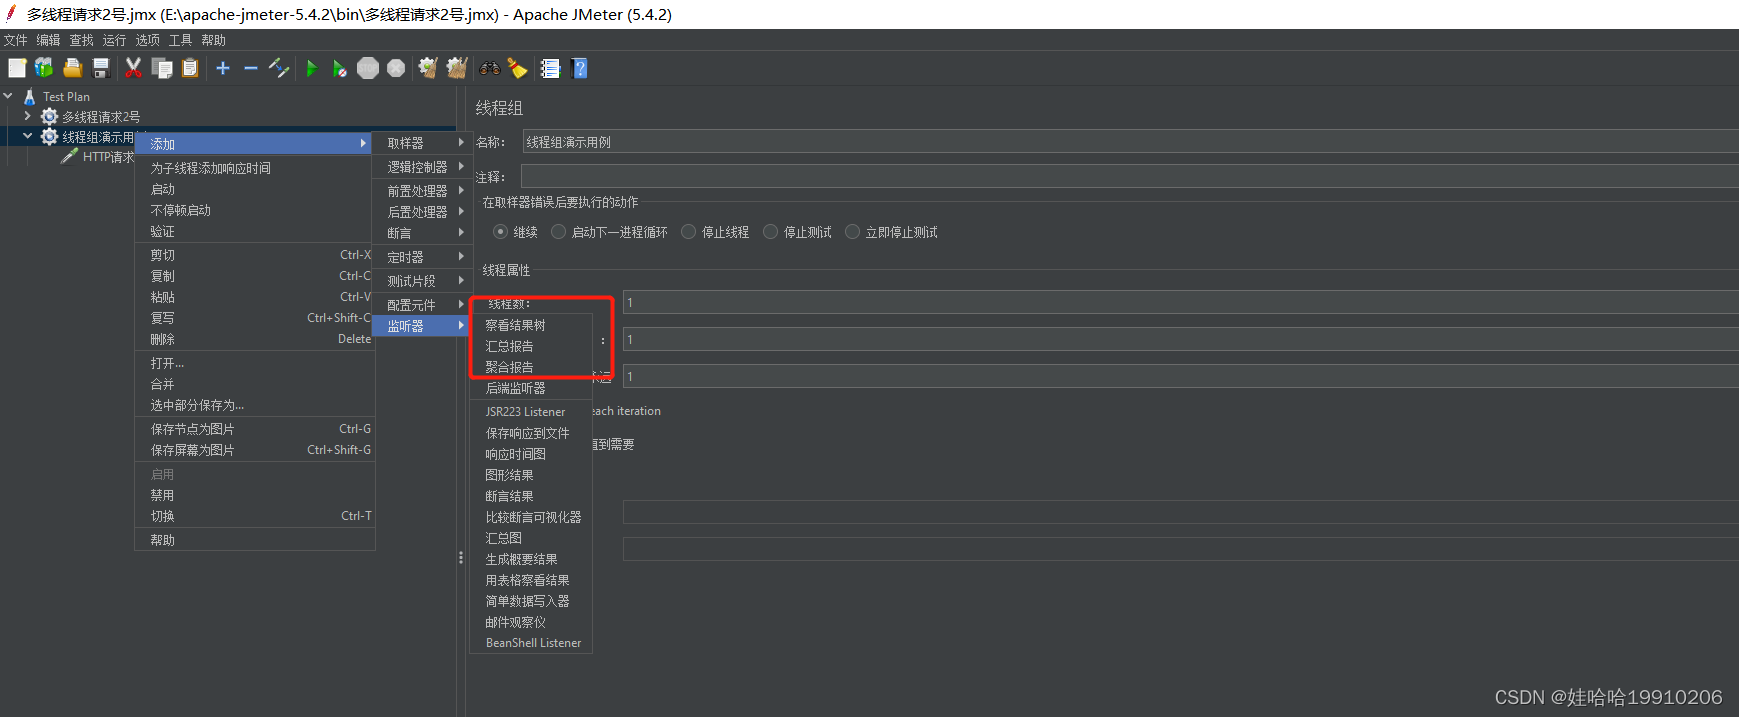Click the 线程数 input field
This screenshot has height=717, width=1739.
pos(1181,302)
